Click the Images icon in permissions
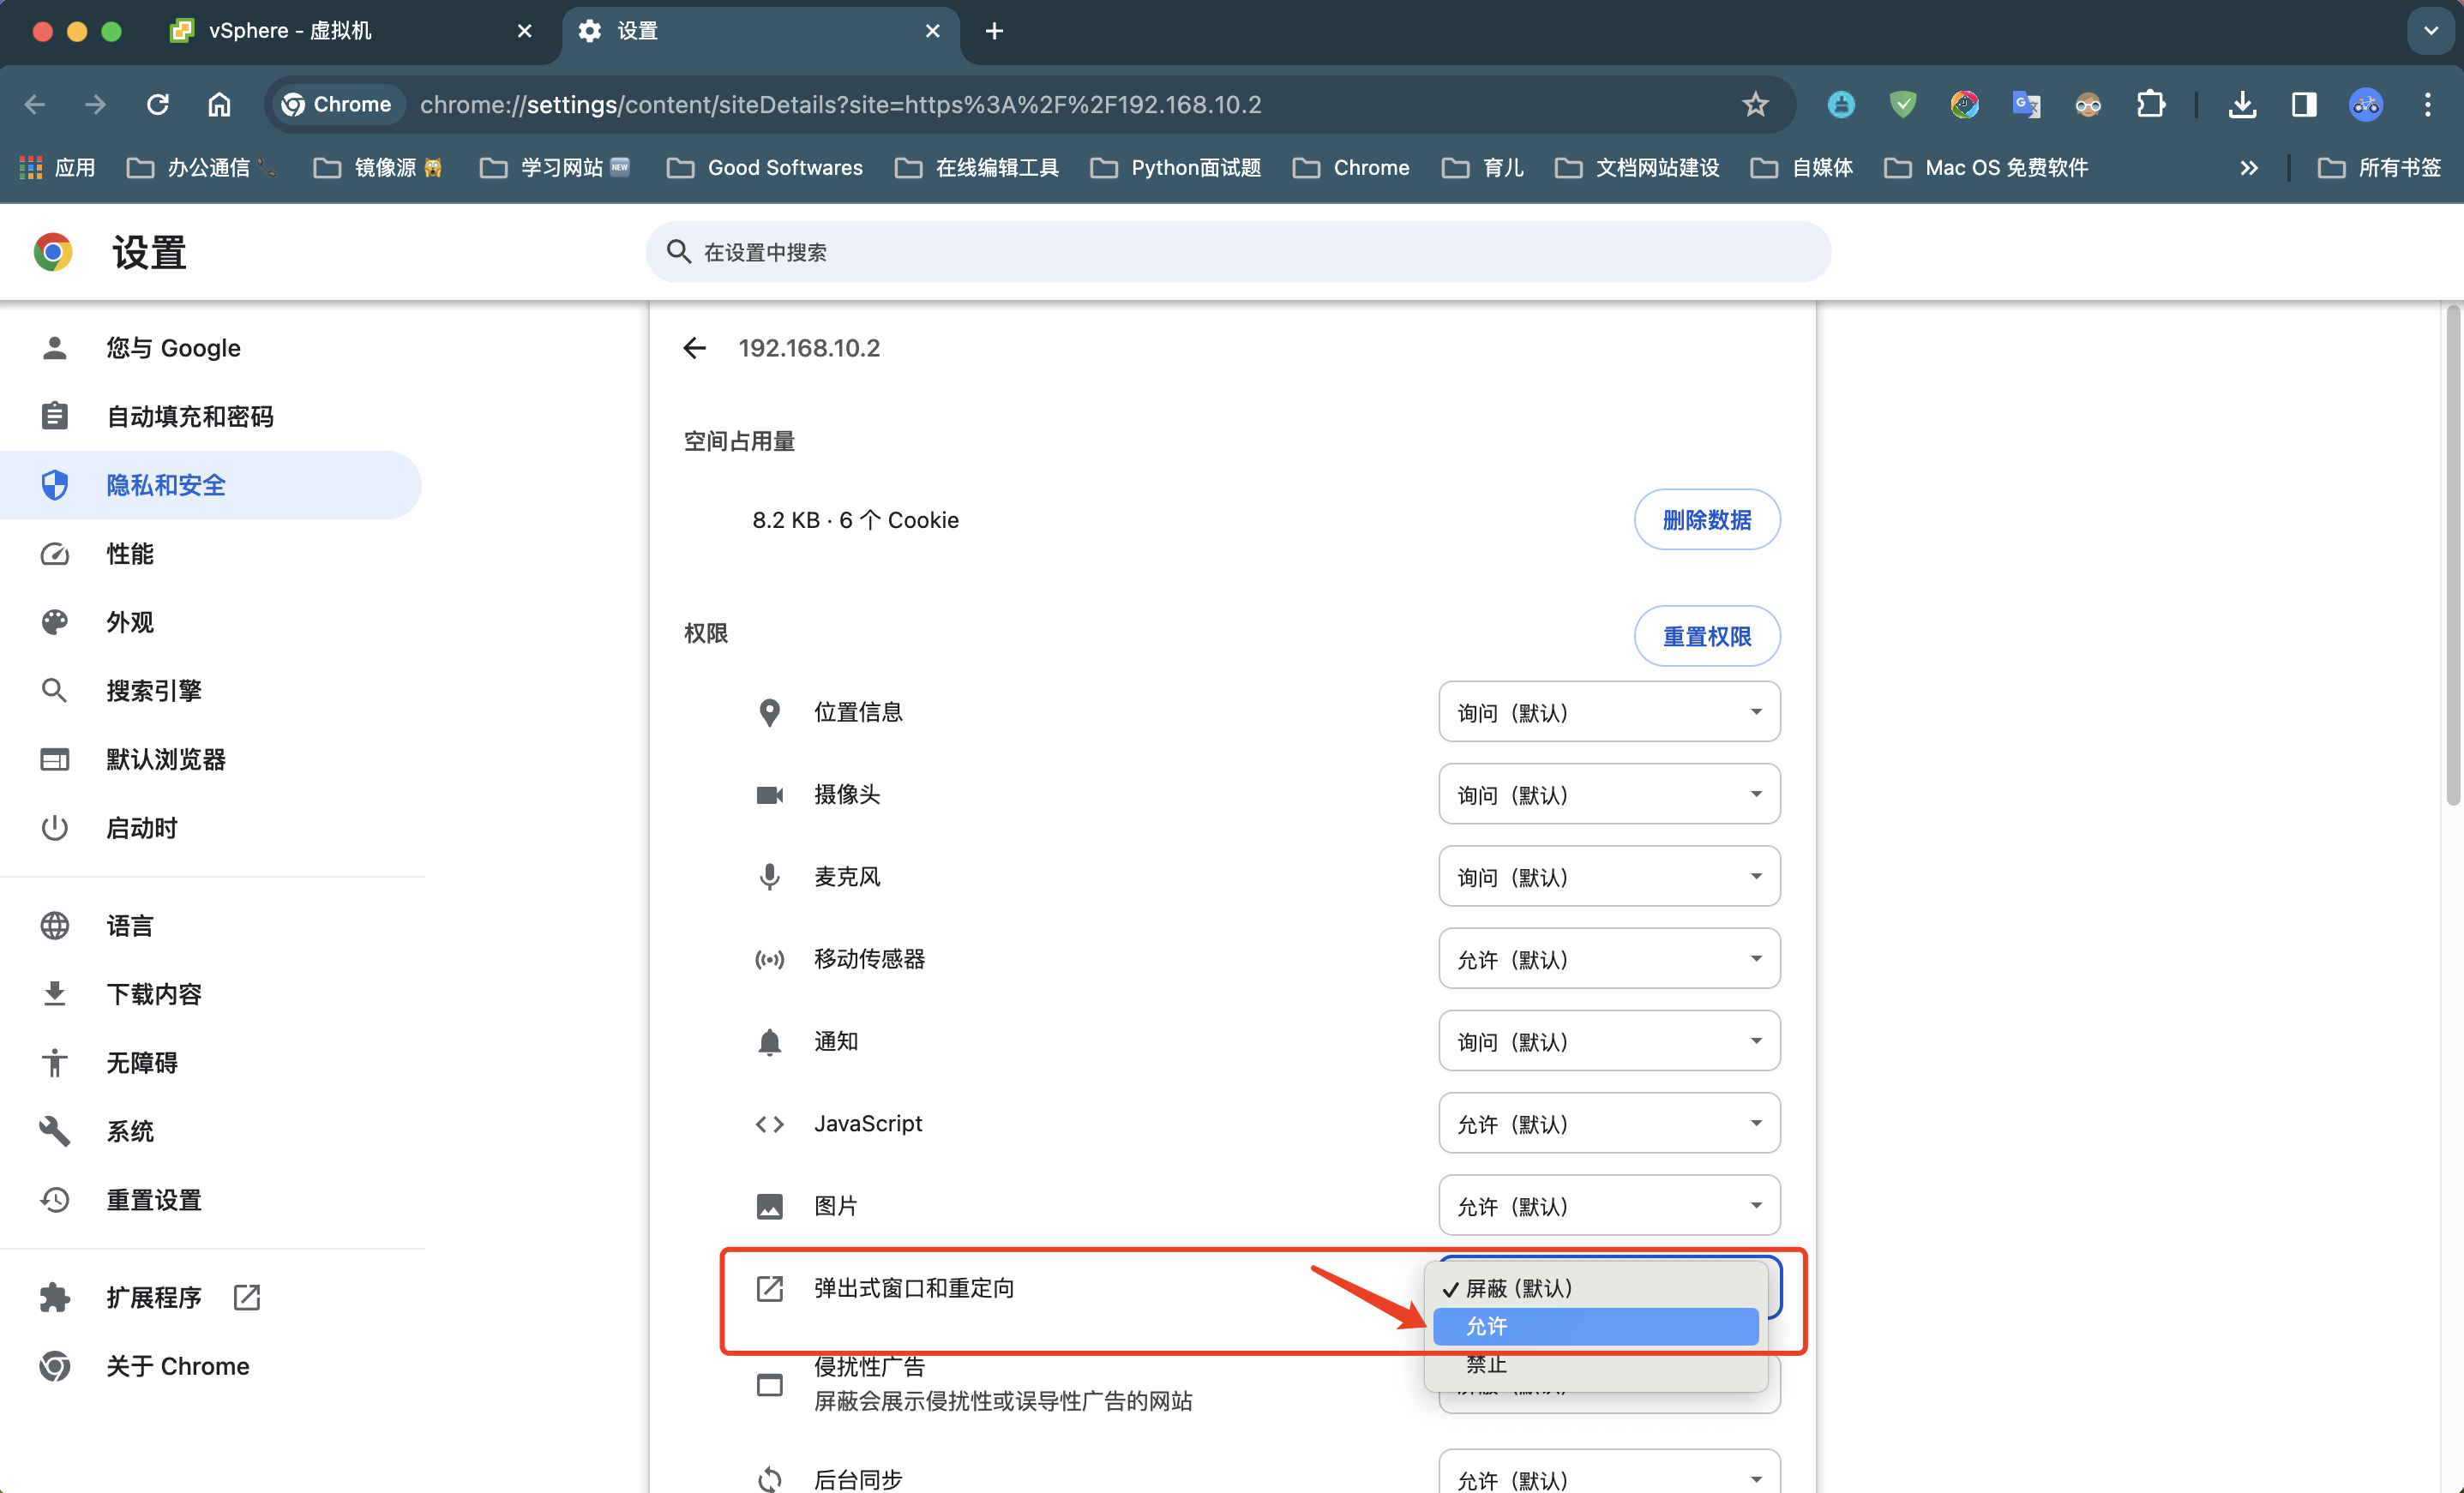 771,1205
